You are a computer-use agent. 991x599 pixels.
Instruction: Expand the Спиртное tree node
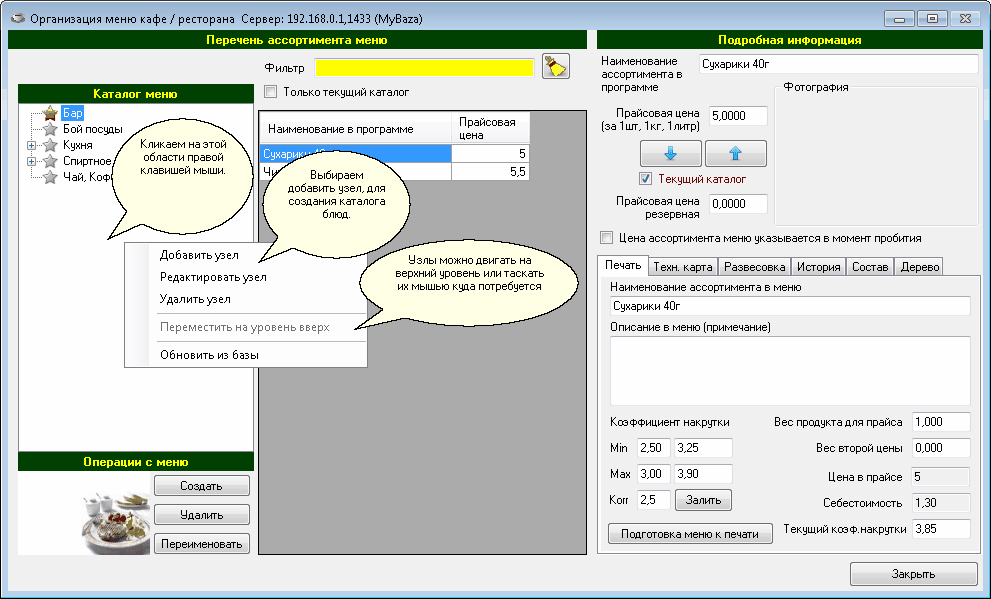point(31,161)
